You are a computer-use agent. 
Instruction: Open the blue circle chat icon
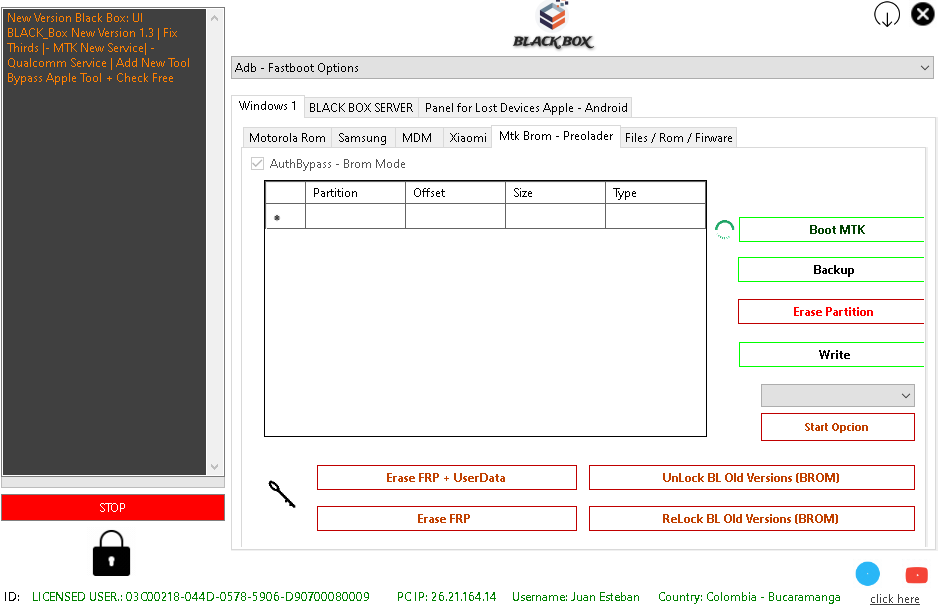pyautogui.click(x=867, y=574)
